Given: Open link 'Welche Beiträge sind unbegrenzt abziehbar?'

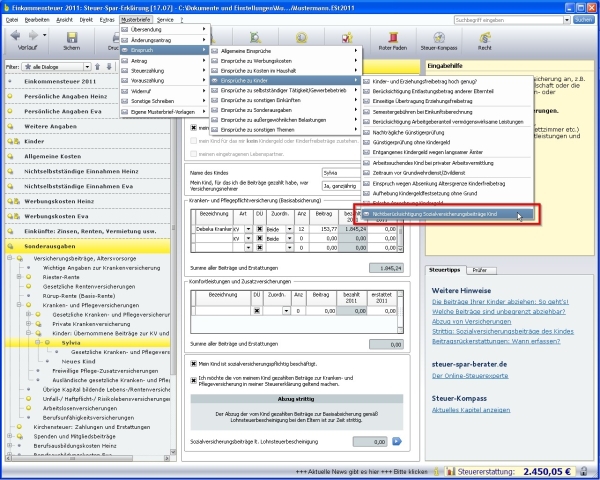Looking at the screenshot, I should point(499,312).
